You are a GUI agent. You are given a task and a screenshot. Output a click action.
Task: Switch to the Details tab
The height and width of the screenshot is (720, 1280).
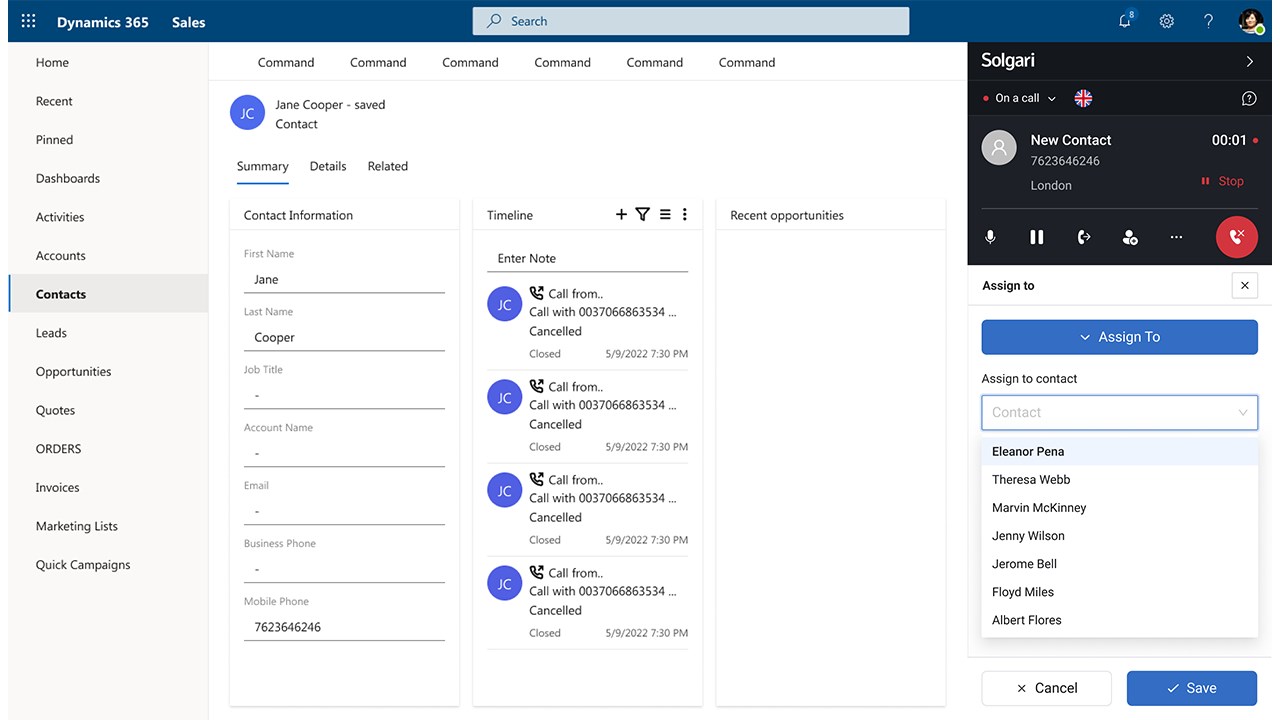click(328, 166)
